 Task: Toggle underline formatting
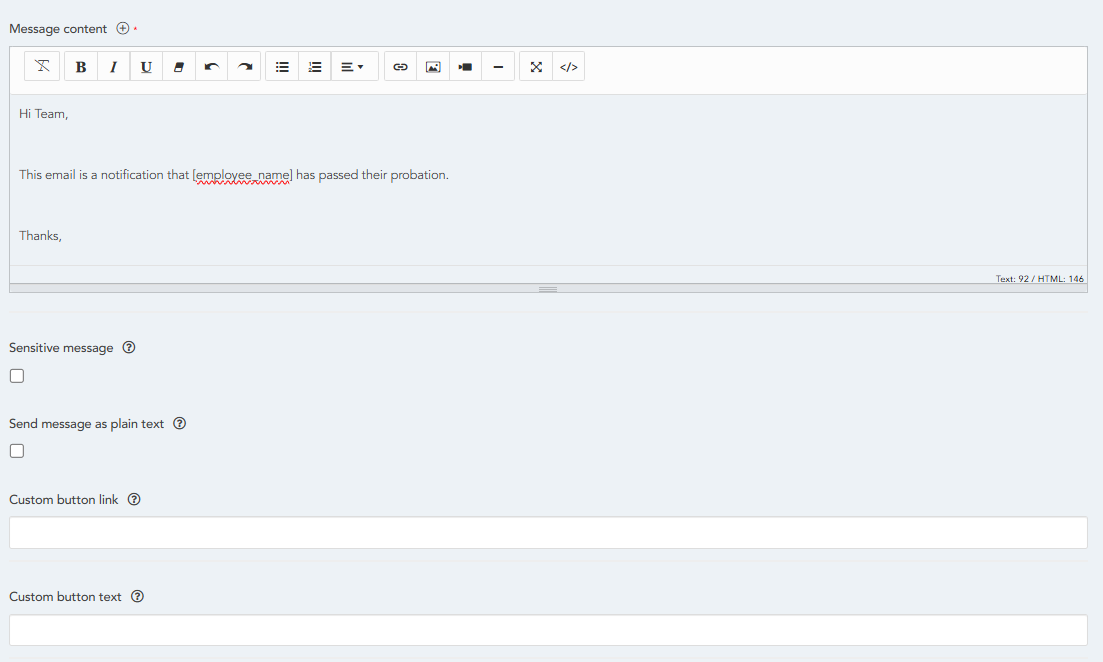pos(146,67)
